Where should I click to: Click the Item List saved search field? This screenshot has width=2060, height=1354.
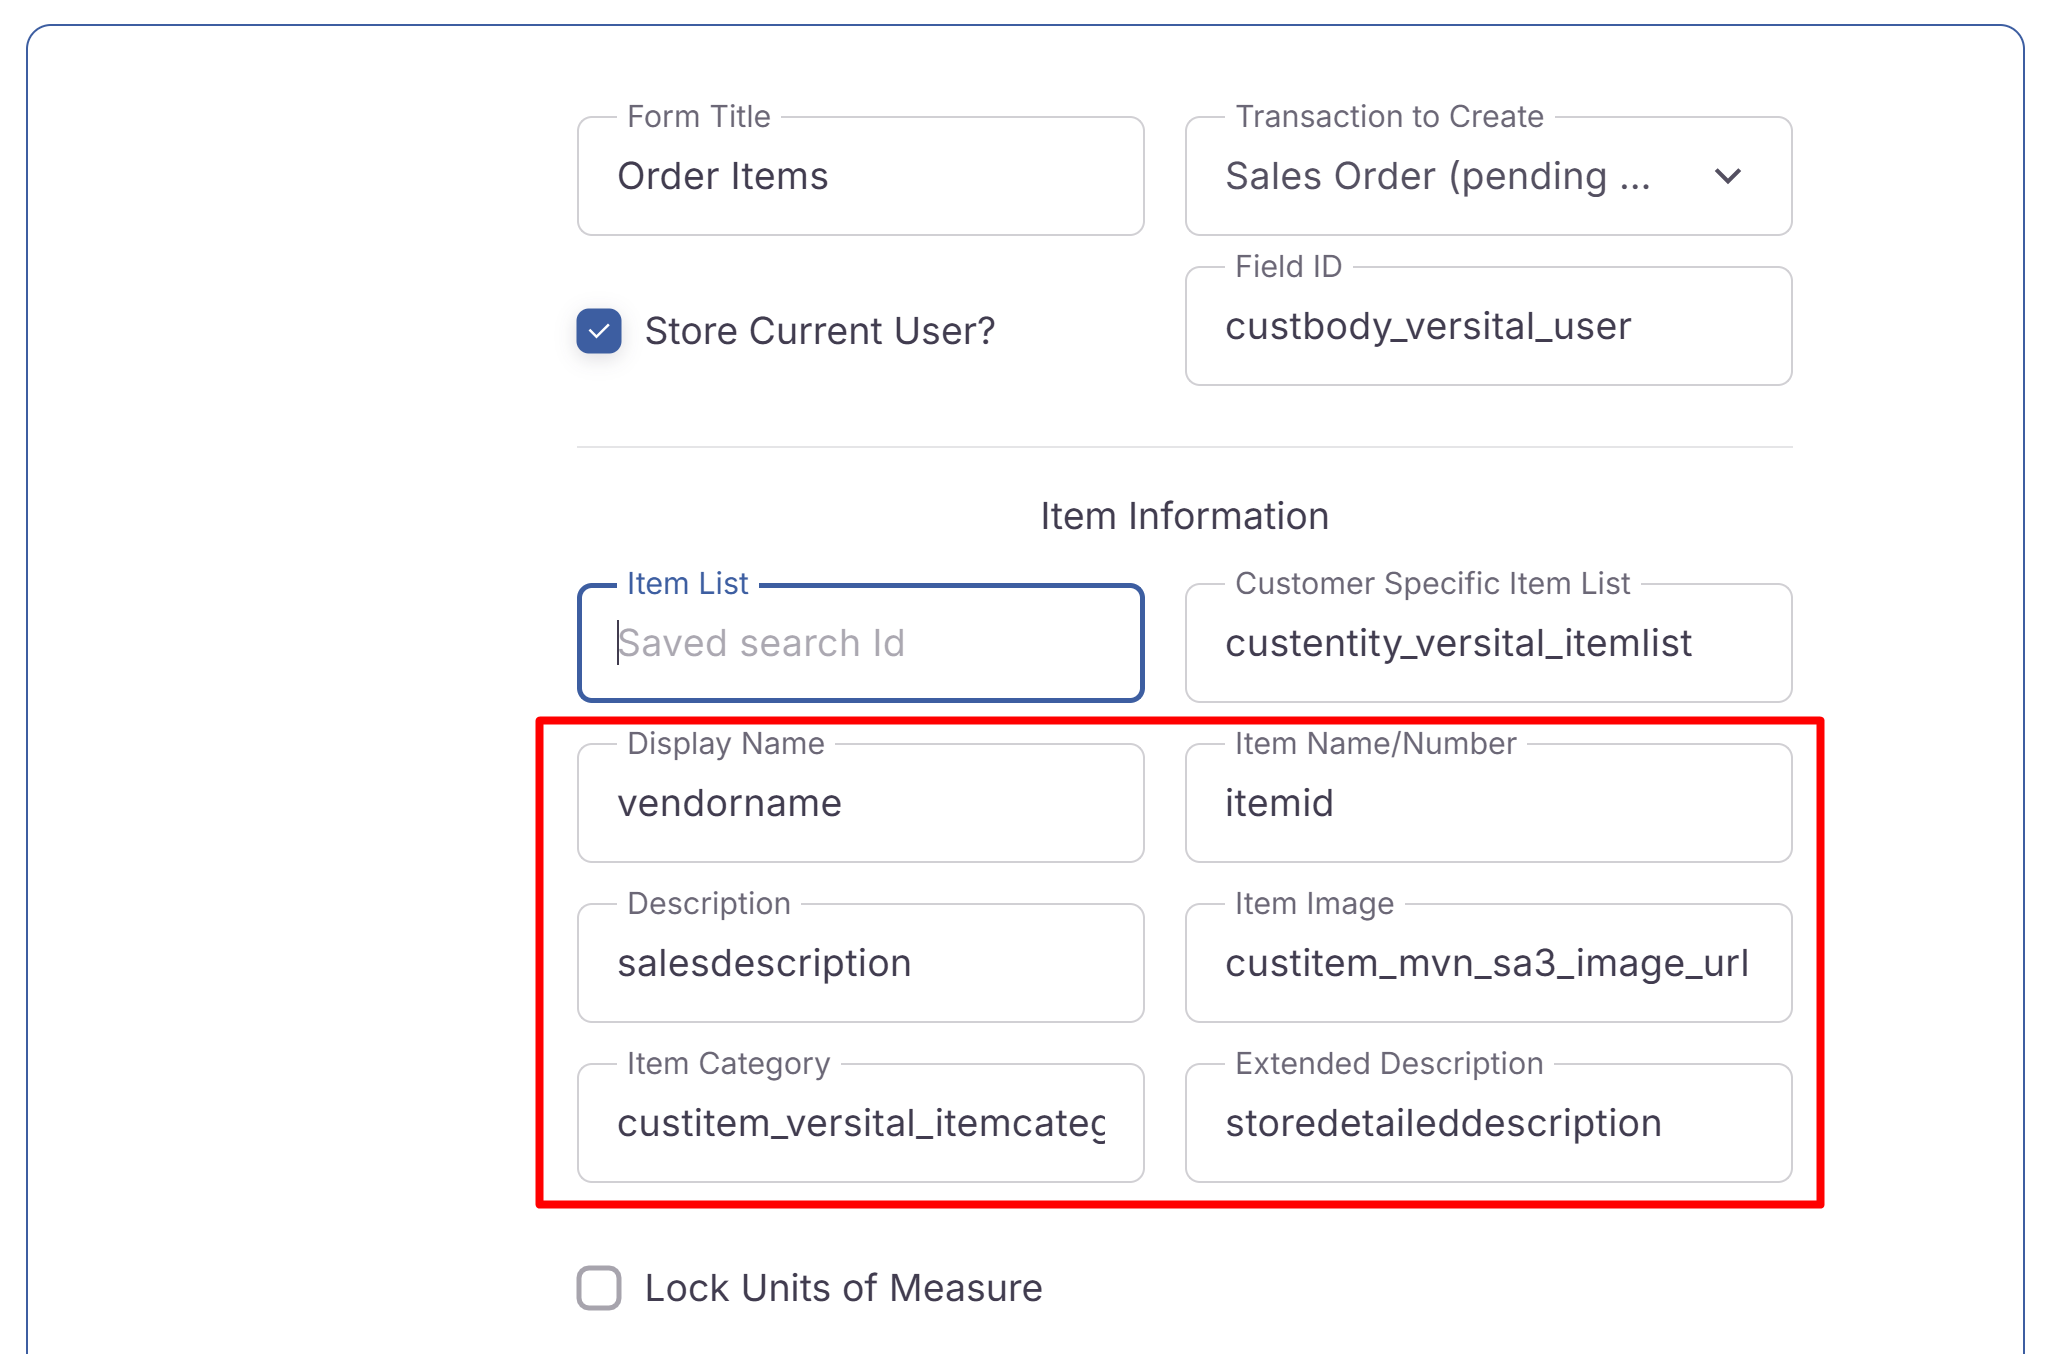(860, 643)
